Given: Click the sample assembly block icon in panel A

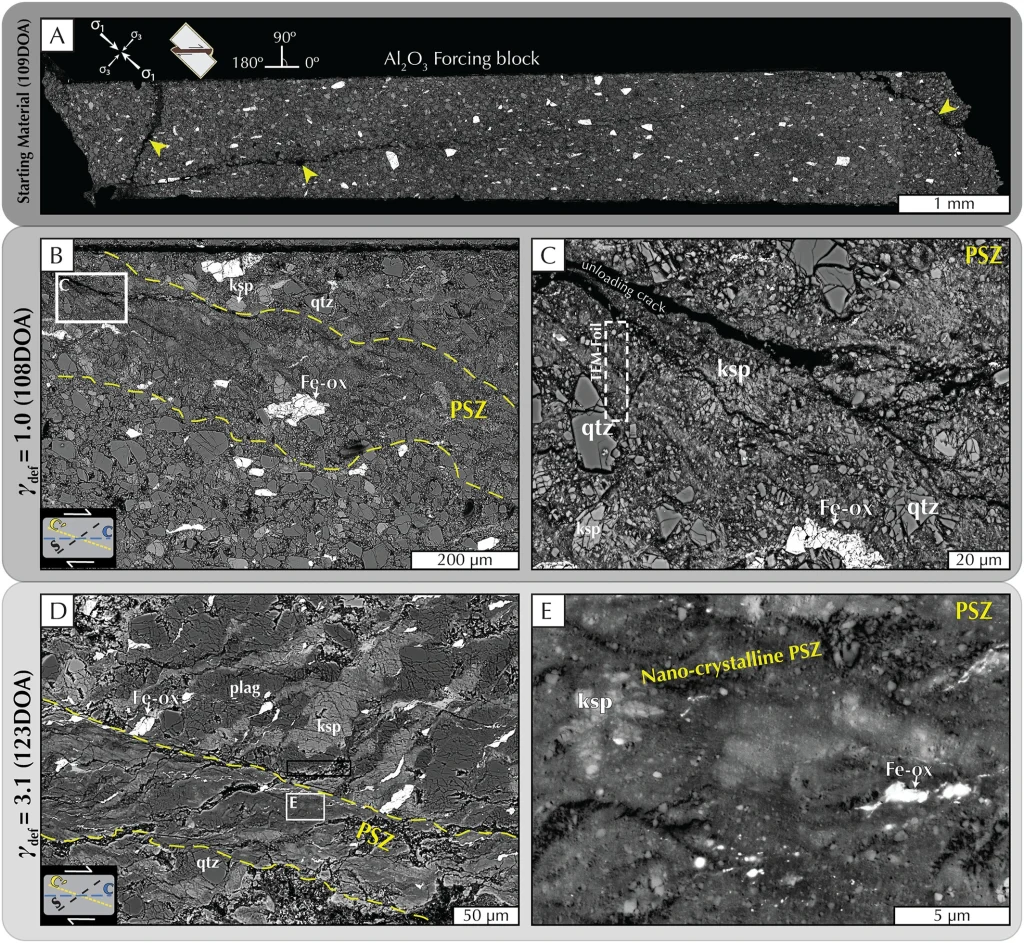Looking at the screenshot, I should coord(192,52).
